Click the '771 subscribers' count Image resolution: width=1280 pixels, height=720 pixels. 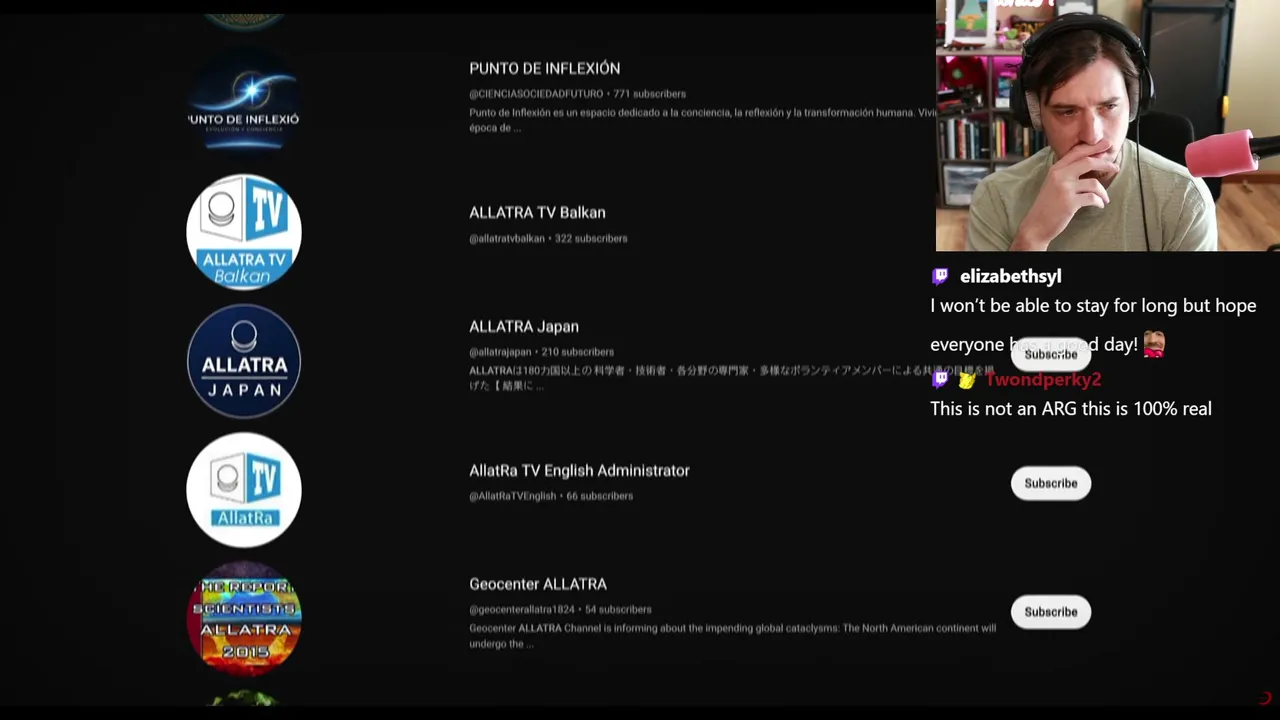650,94
